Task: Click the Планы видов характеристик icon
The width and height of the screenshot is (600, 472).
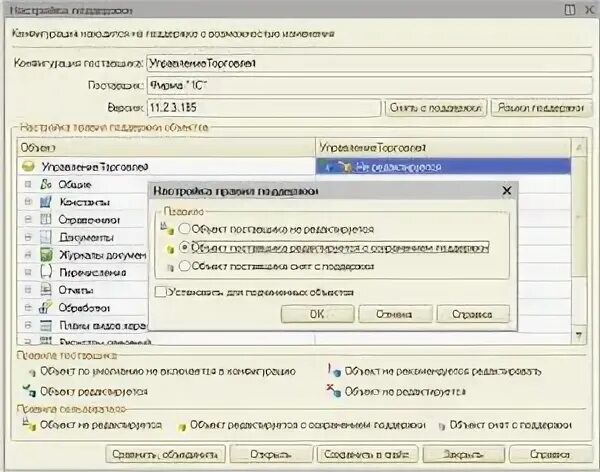Action: tap(46, 325)
